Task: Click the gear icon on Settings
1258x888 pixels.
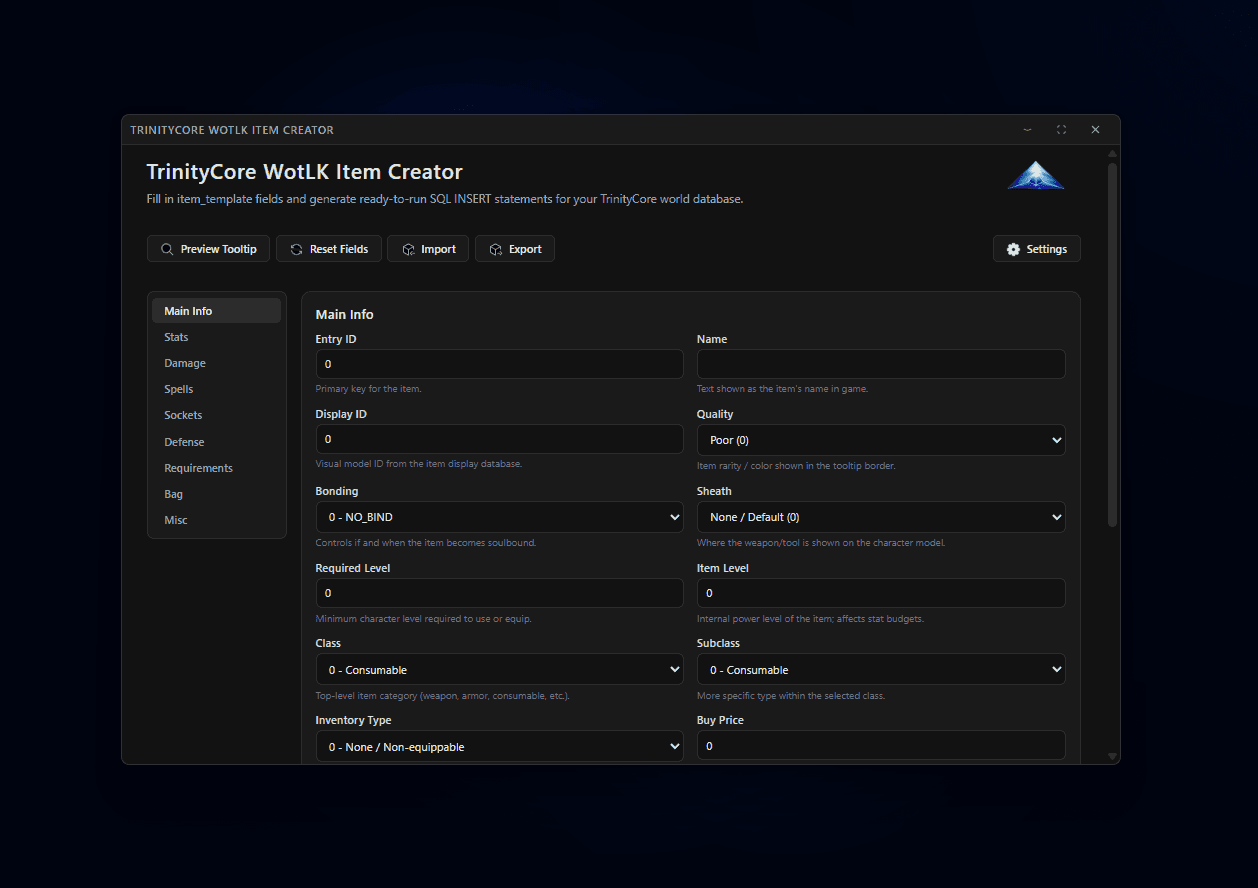Action: (x=1013, y=249)
